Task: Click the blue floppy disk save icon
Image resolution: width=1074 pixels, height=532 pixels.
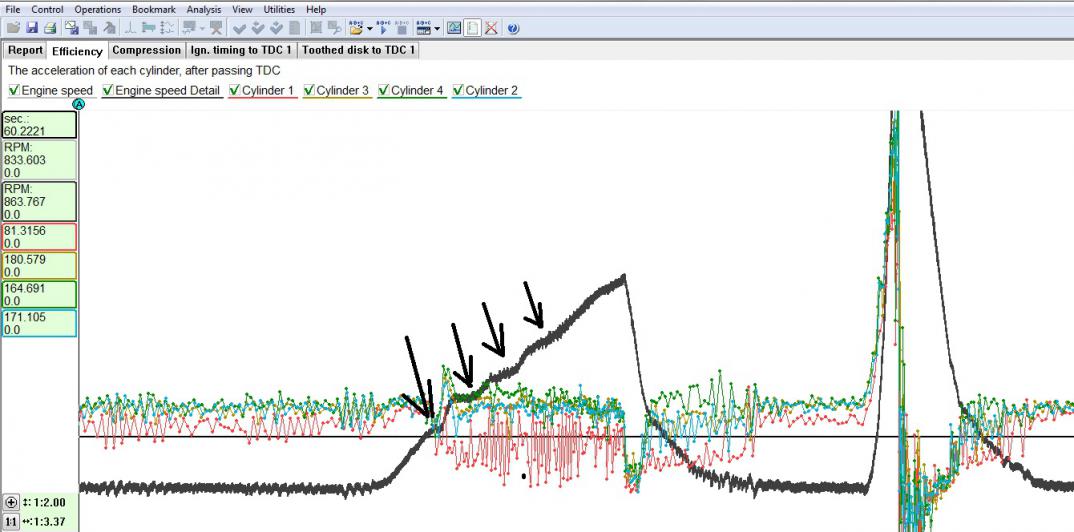Action: 31,28
